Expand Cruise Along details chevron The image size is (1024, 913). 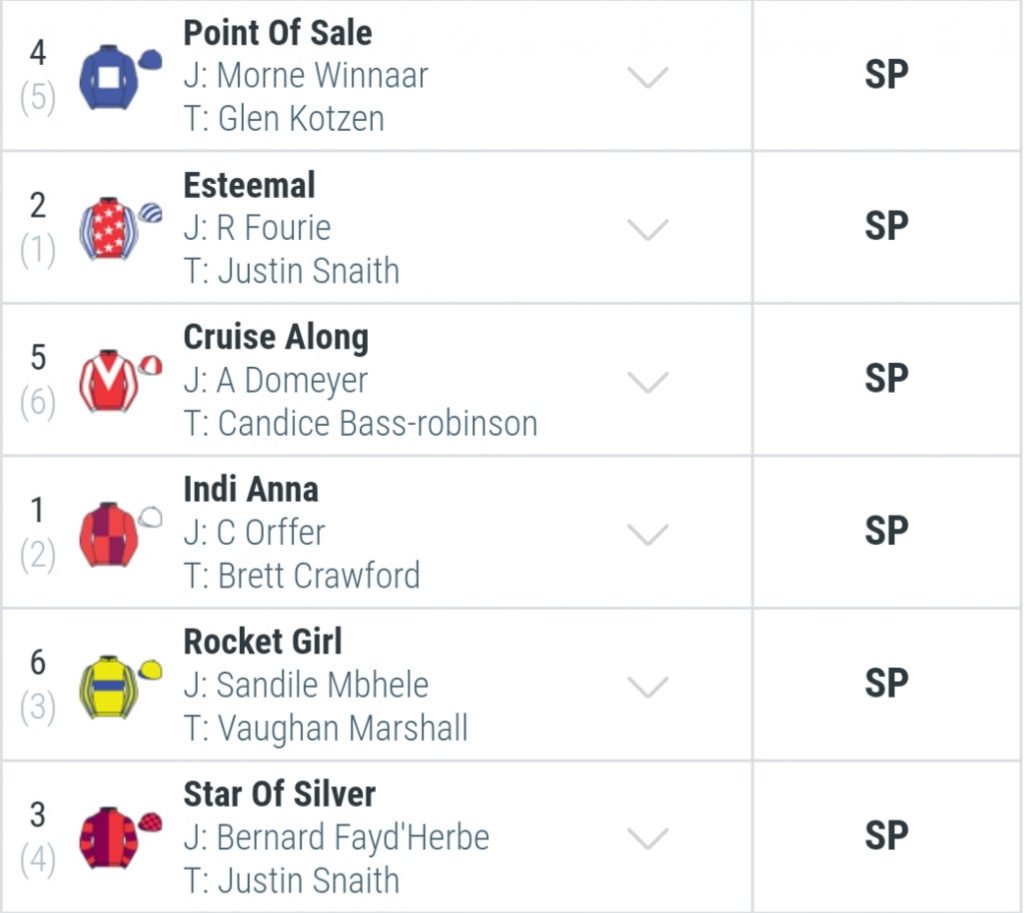click(x=647, y=382)
